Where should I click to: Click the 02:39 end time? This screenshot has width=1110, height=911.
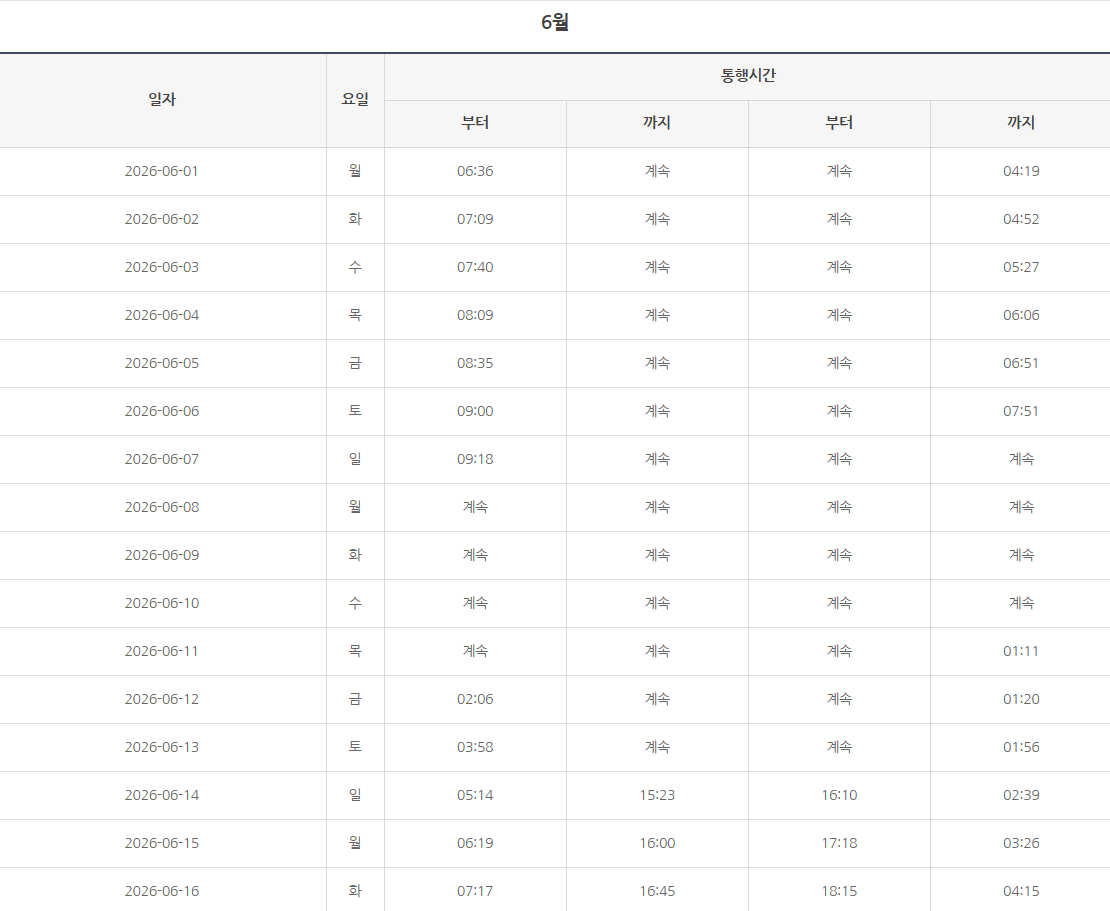pos(1021,796)
